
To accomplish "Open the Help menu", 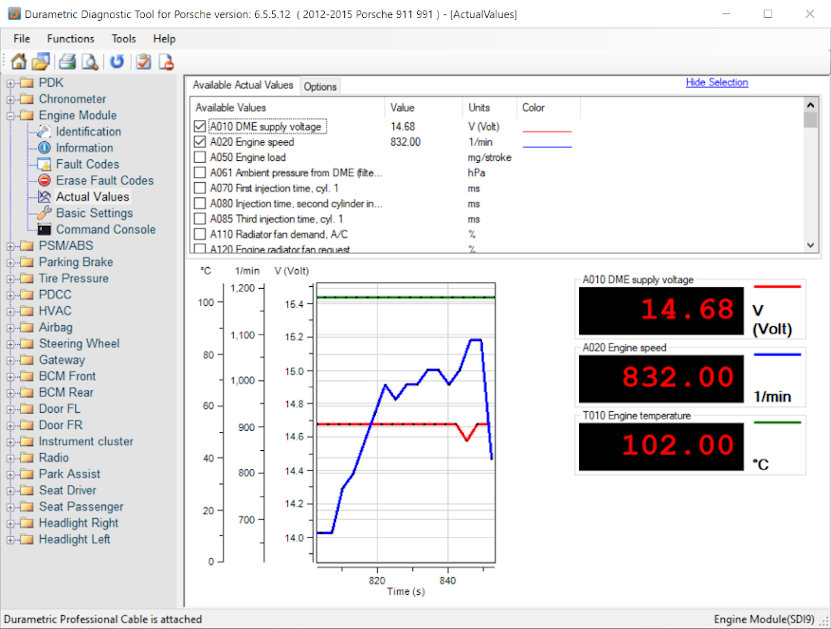I will coord(164,39).
